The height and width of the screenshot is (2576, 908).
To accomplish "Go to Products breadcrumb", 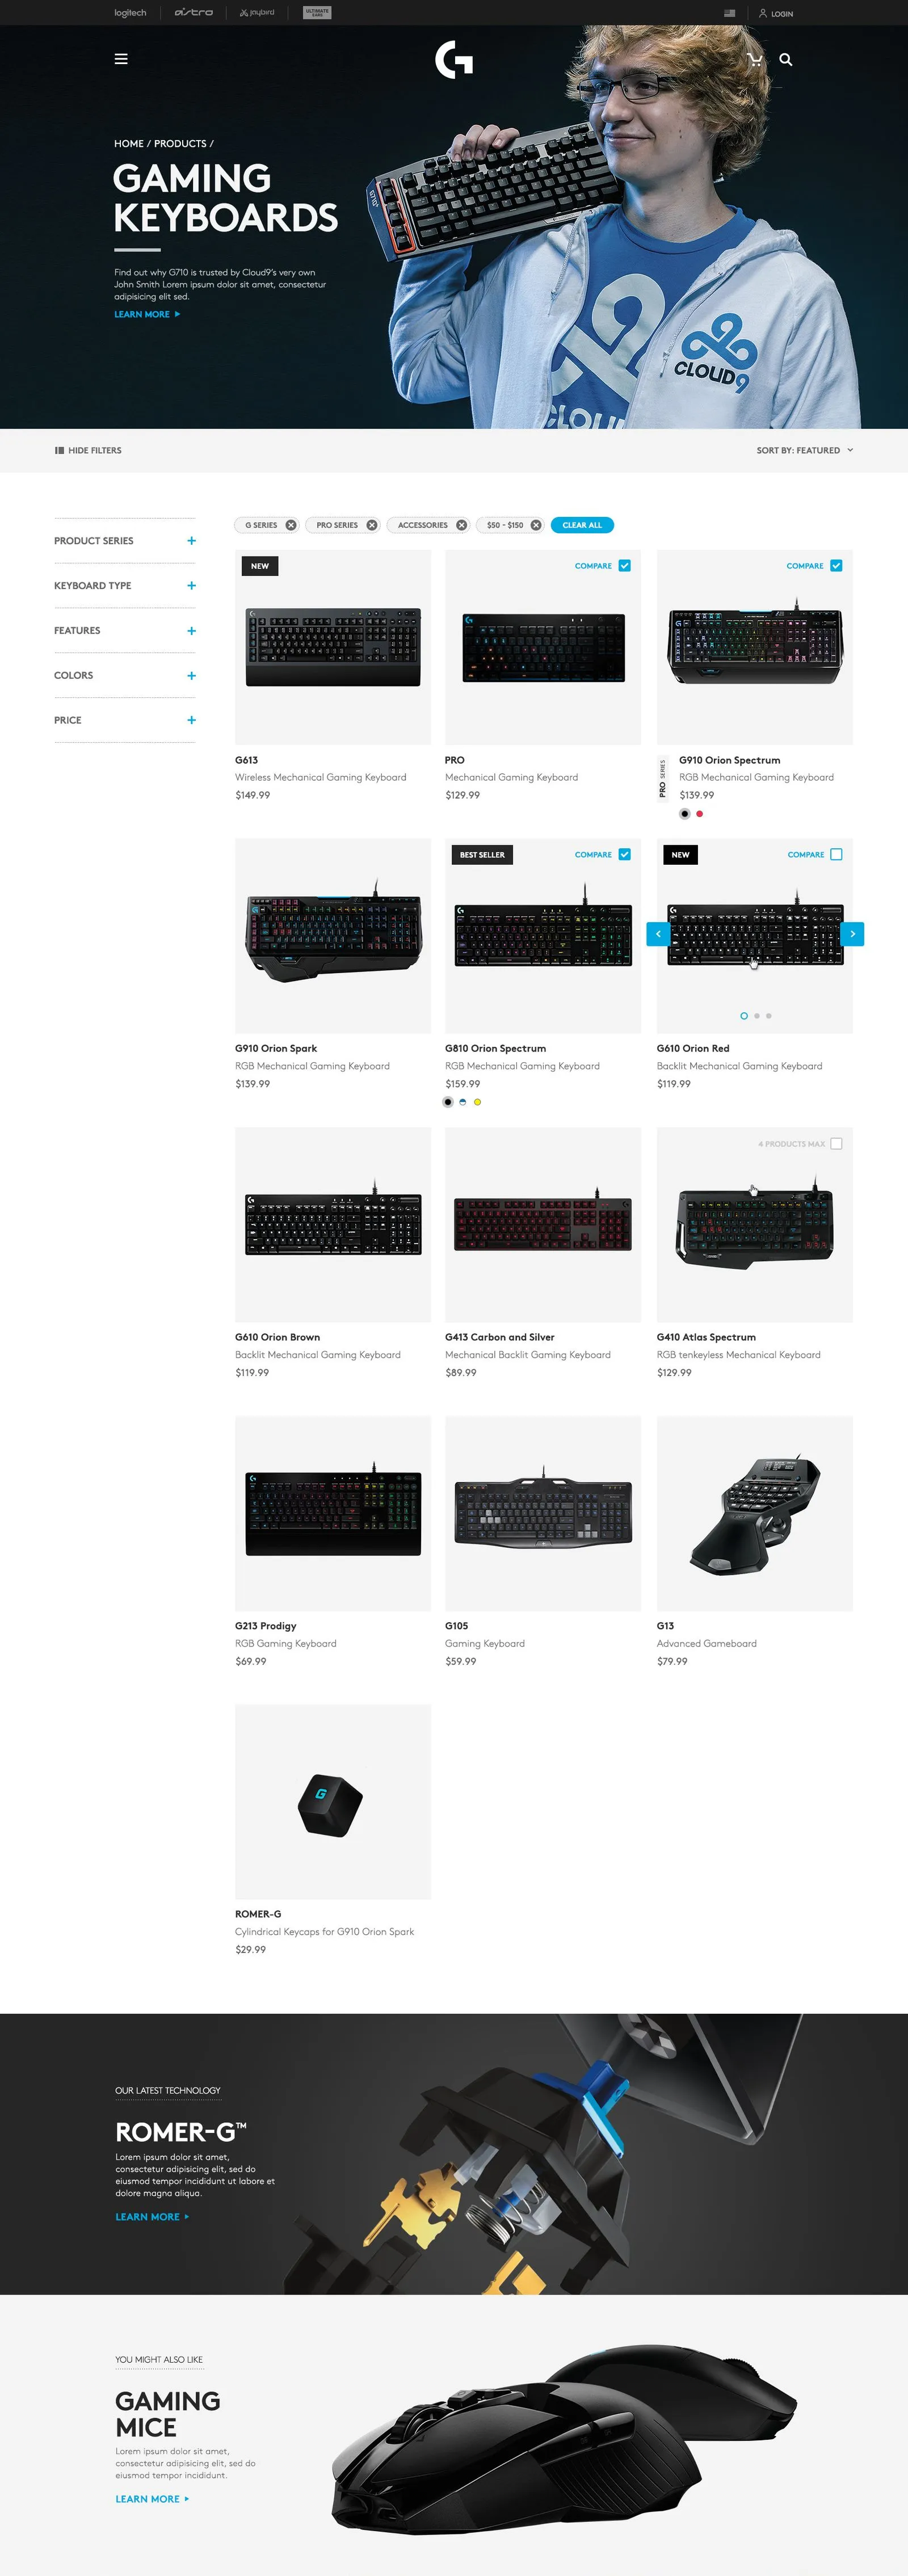I will click(x=180, y=144).
